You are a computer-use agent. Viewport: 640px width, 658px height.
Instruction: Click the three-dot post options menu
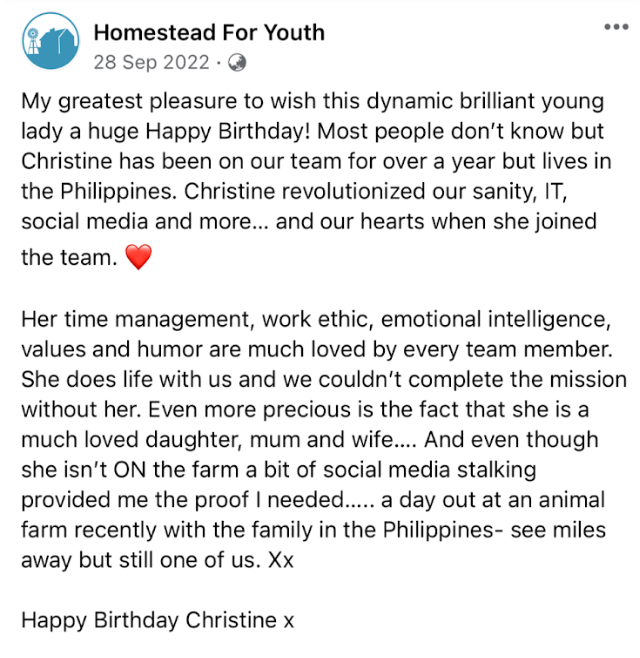(x=616, y=27)
